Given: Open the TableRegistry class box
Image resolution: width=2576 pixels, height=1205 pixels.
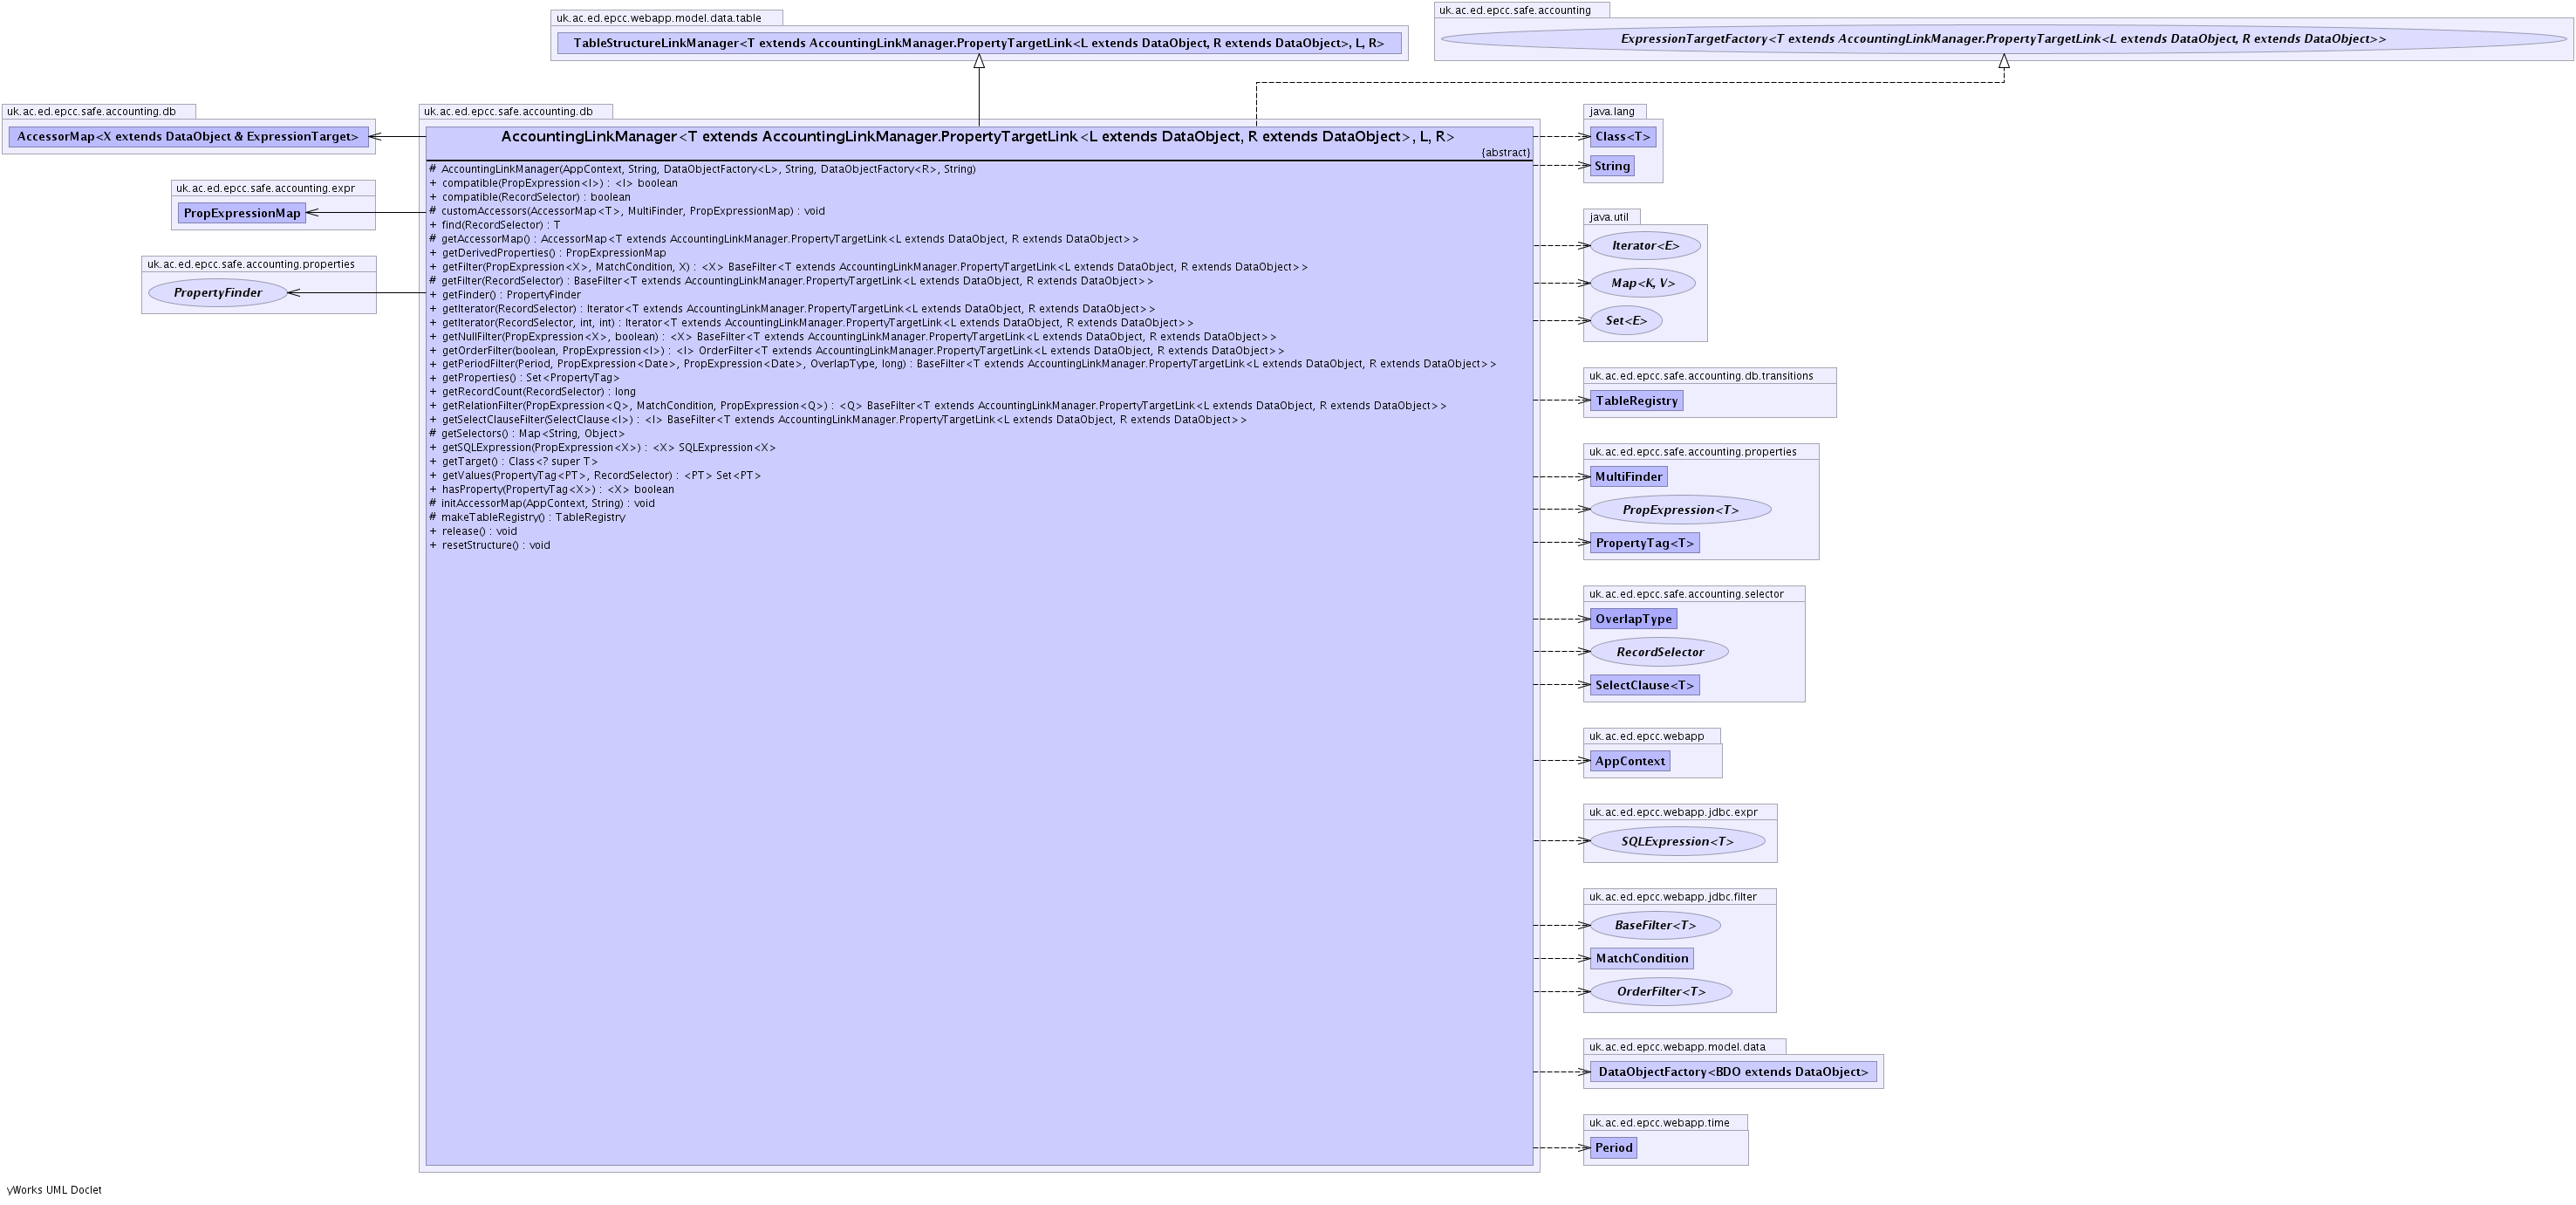Looking at the screenshot, I should click(x=1636, y=401).
